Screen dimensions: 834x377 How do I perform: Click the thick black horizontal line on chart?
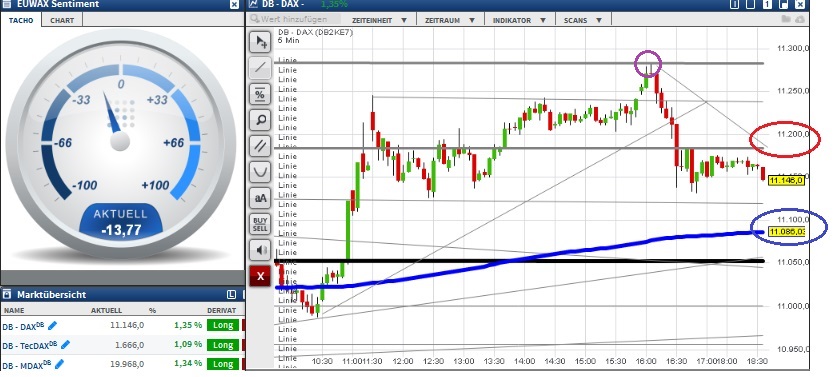pos(519,261)
